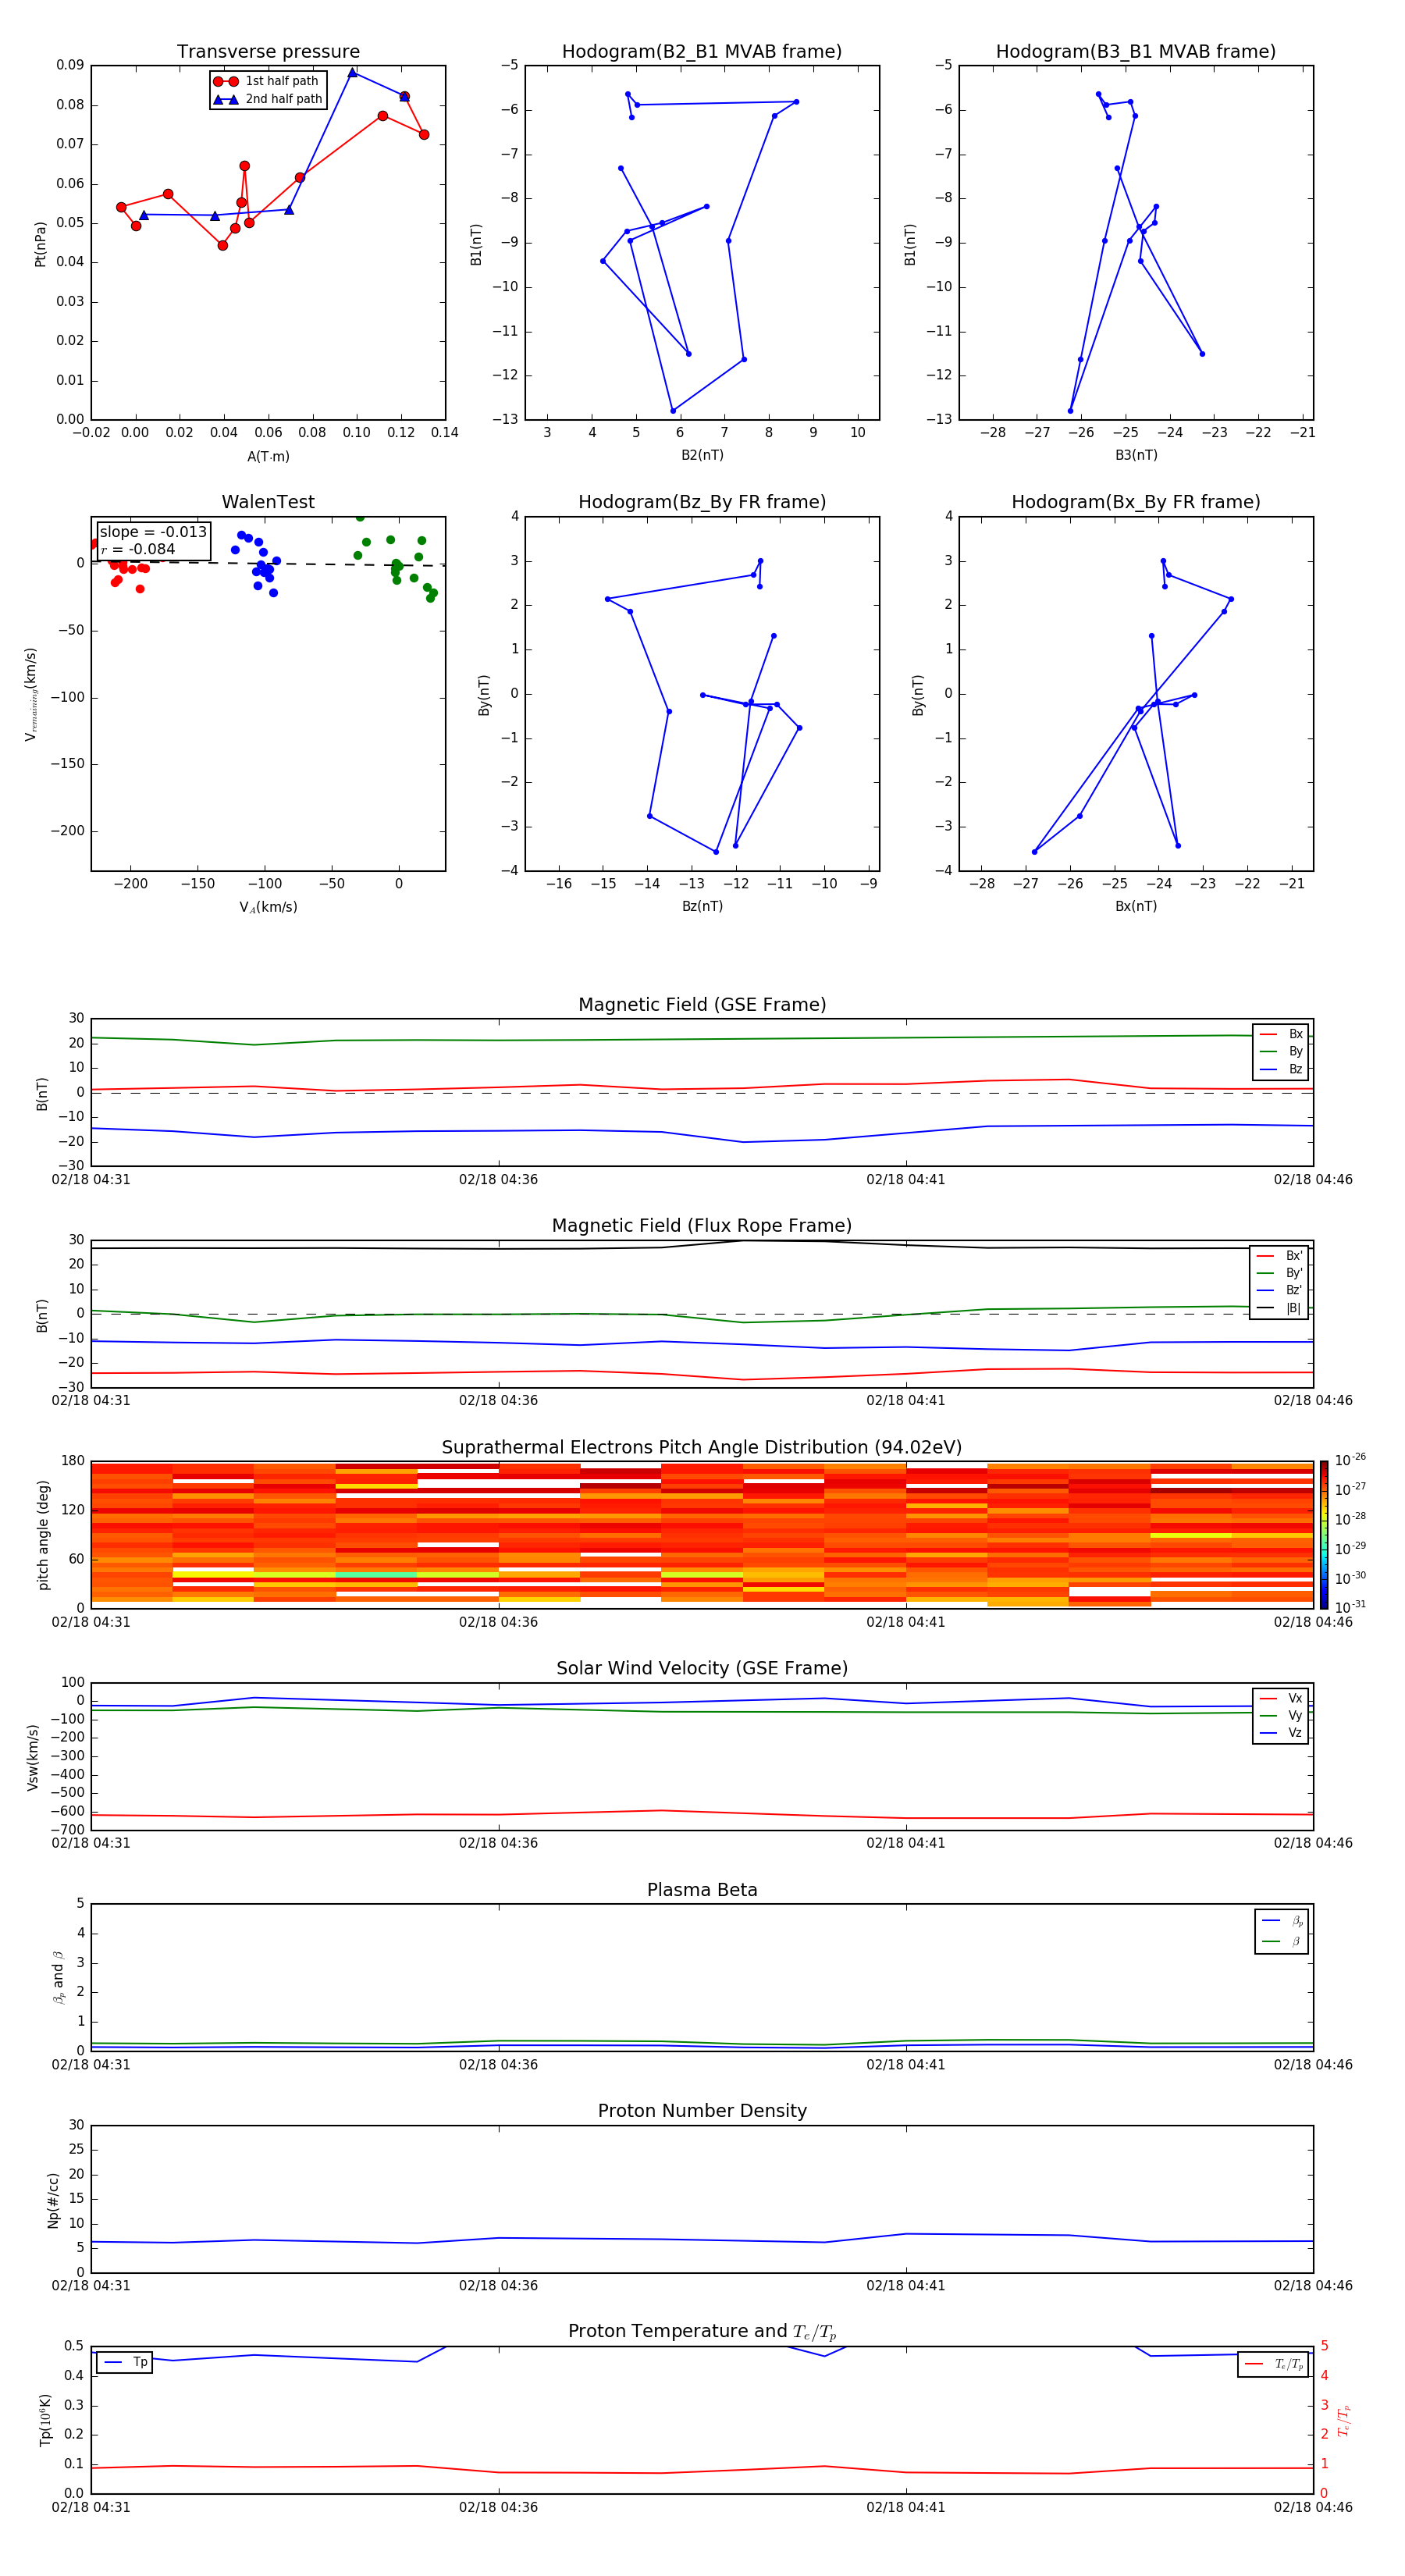The image size is (1405, 2576).
Task: Click the "Hodogram(Bz_By FR frame)" title
Action: pyautogui.click(x=702, y=502)
